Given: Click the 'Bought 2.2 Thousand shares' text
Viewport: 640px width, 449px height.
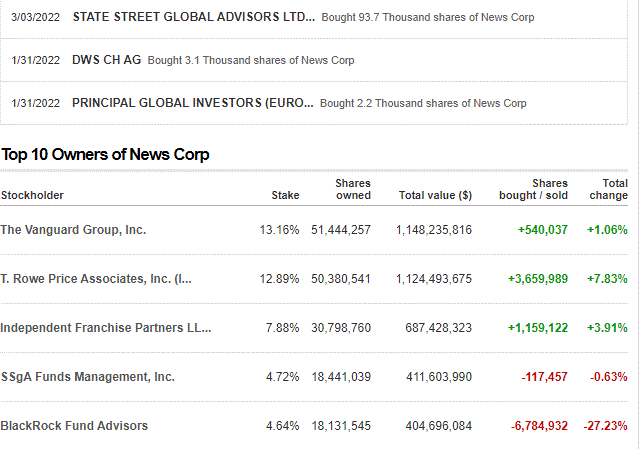Looking at the screenshot, I should coord(423,103).
